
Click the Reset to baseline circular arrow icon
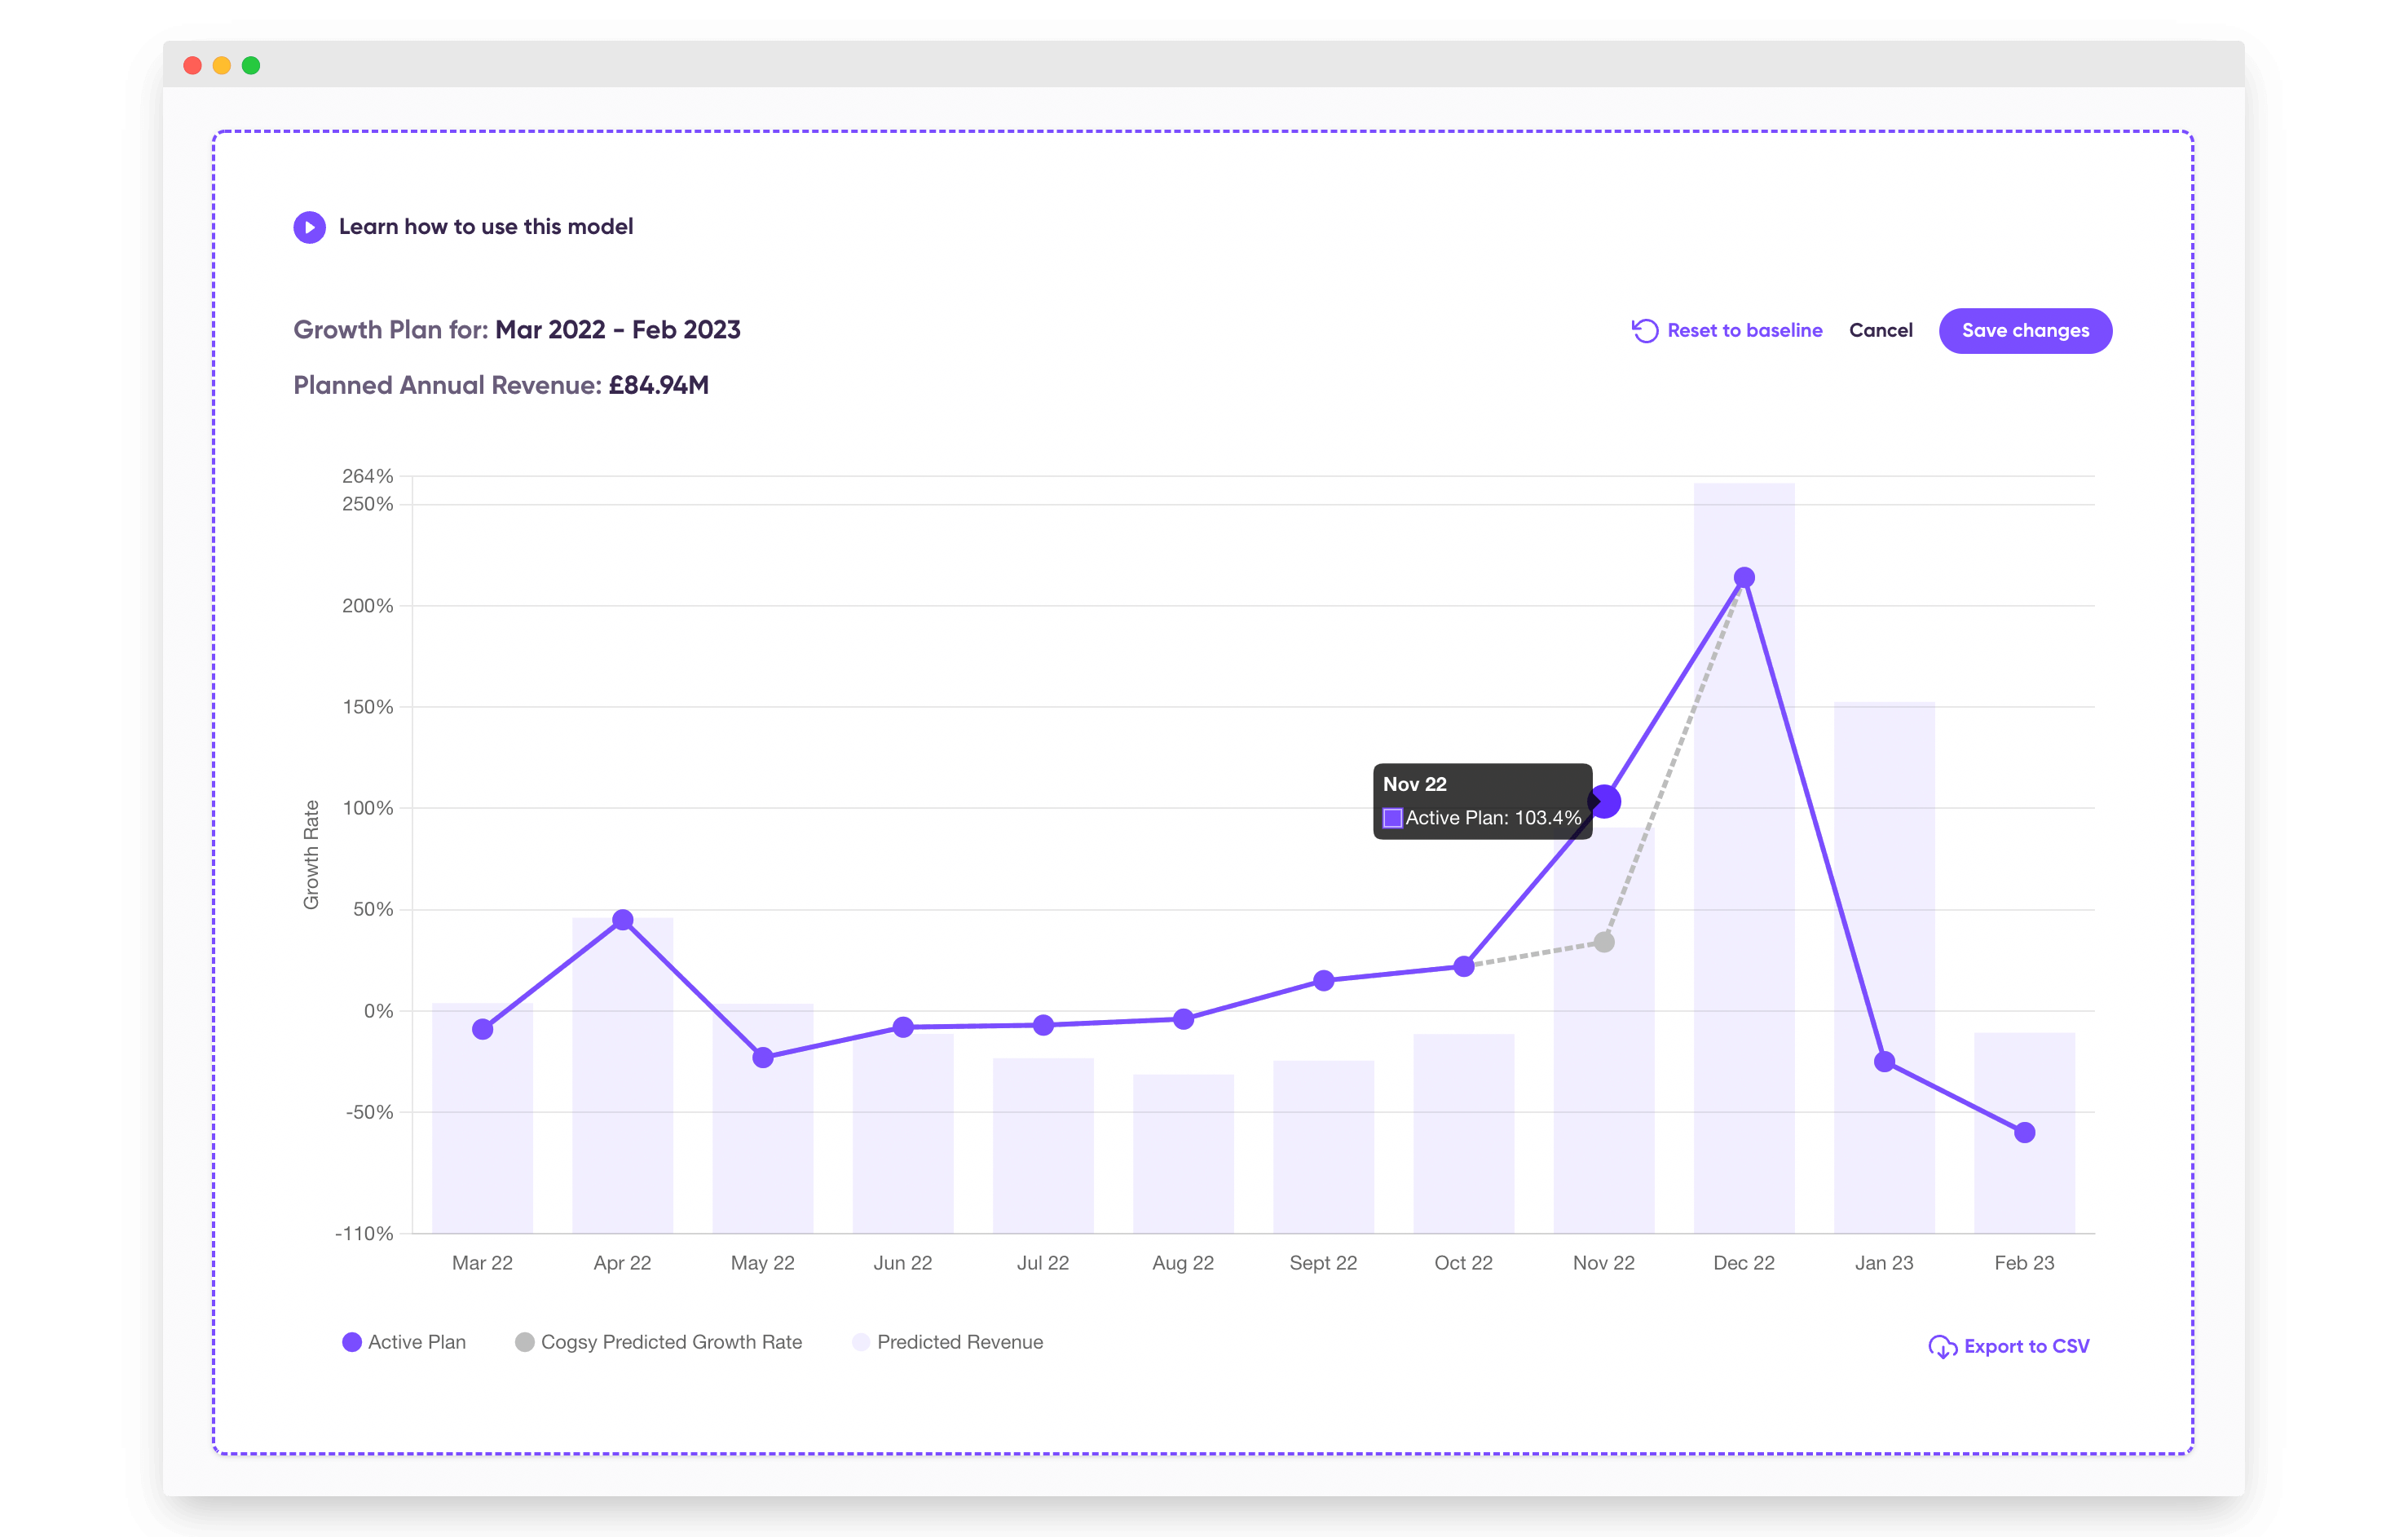click(x=1645, y=331)
